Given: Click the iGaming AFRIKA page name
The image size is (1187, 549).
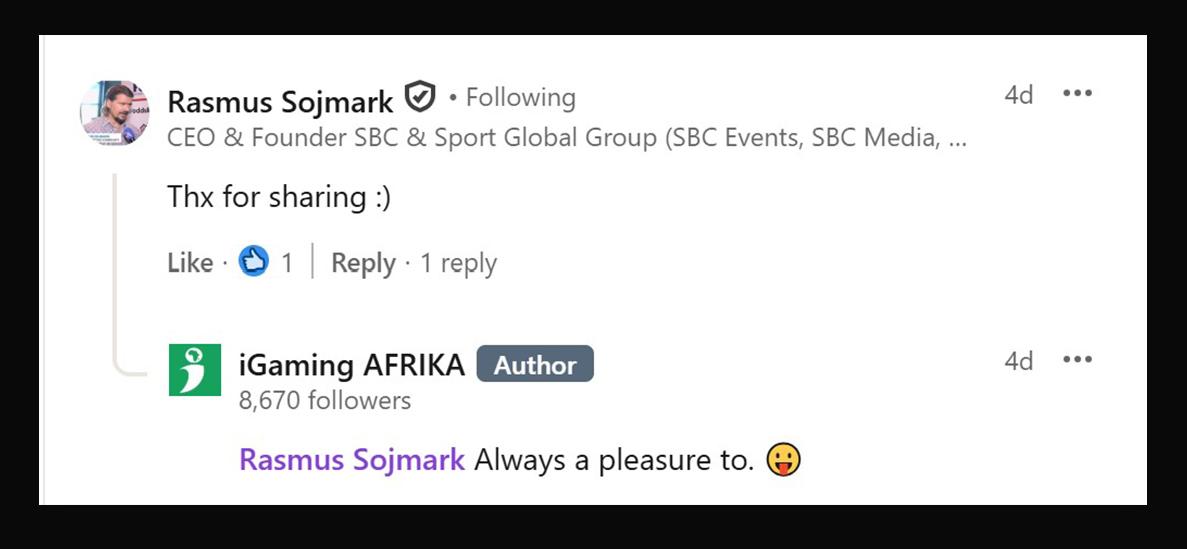Looking at the screenshot, I should pos(352,365).
